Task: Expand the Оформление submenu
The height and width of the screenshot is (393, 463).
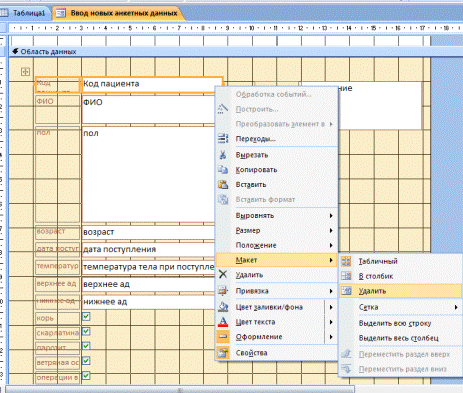Action: pyautogui.click(x=331, y=337)
